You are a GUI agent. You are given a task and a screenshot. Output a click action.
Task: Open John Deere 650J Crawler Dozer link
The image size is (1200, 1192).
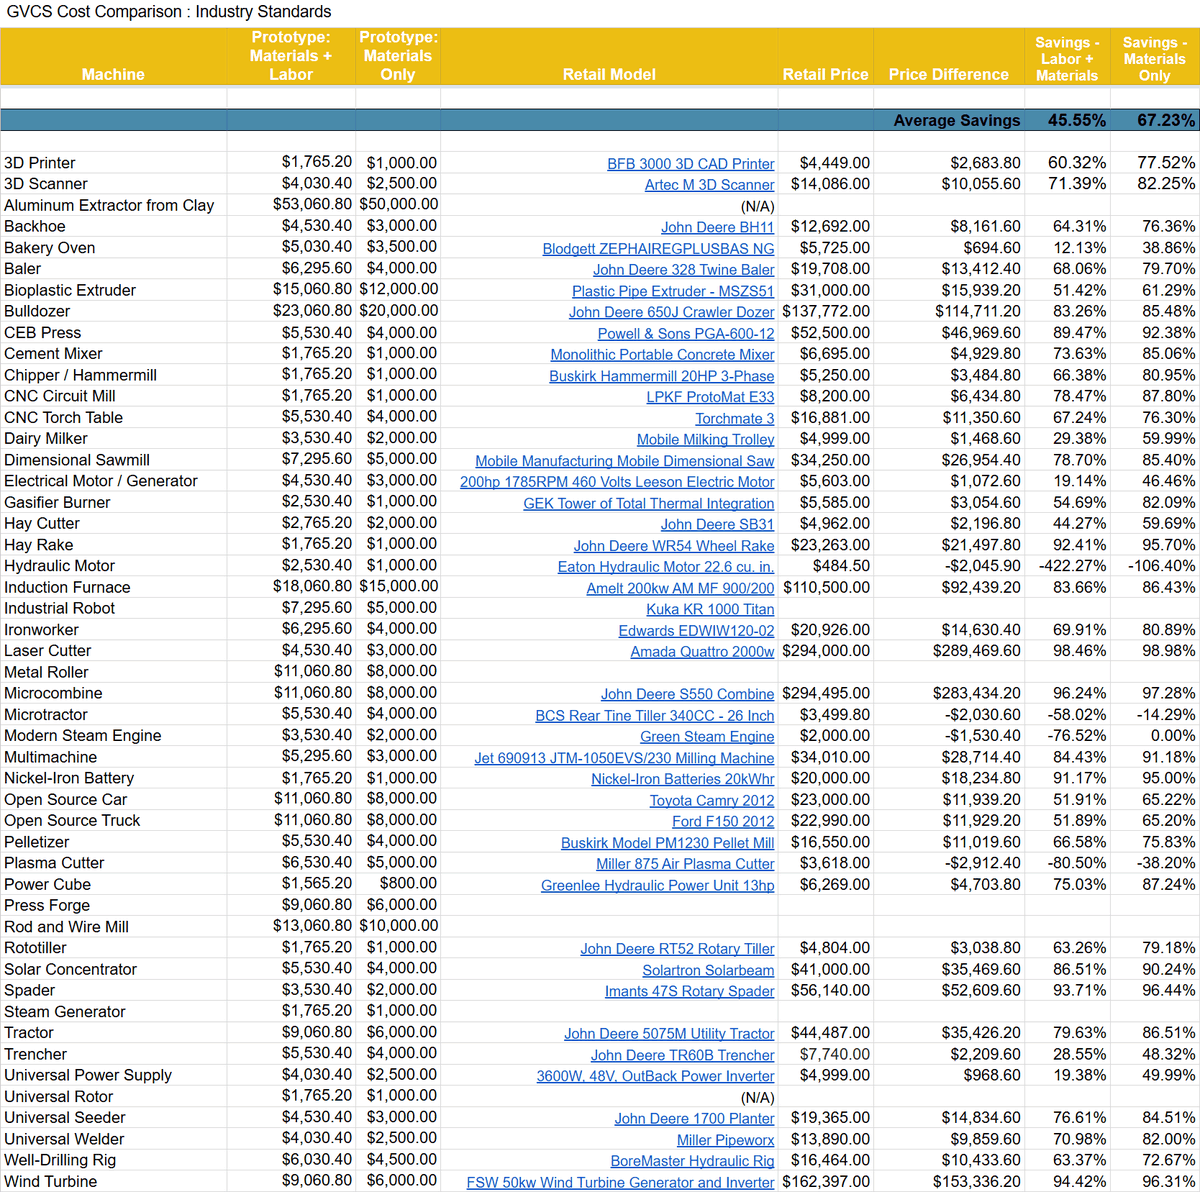tap(671, 312)
